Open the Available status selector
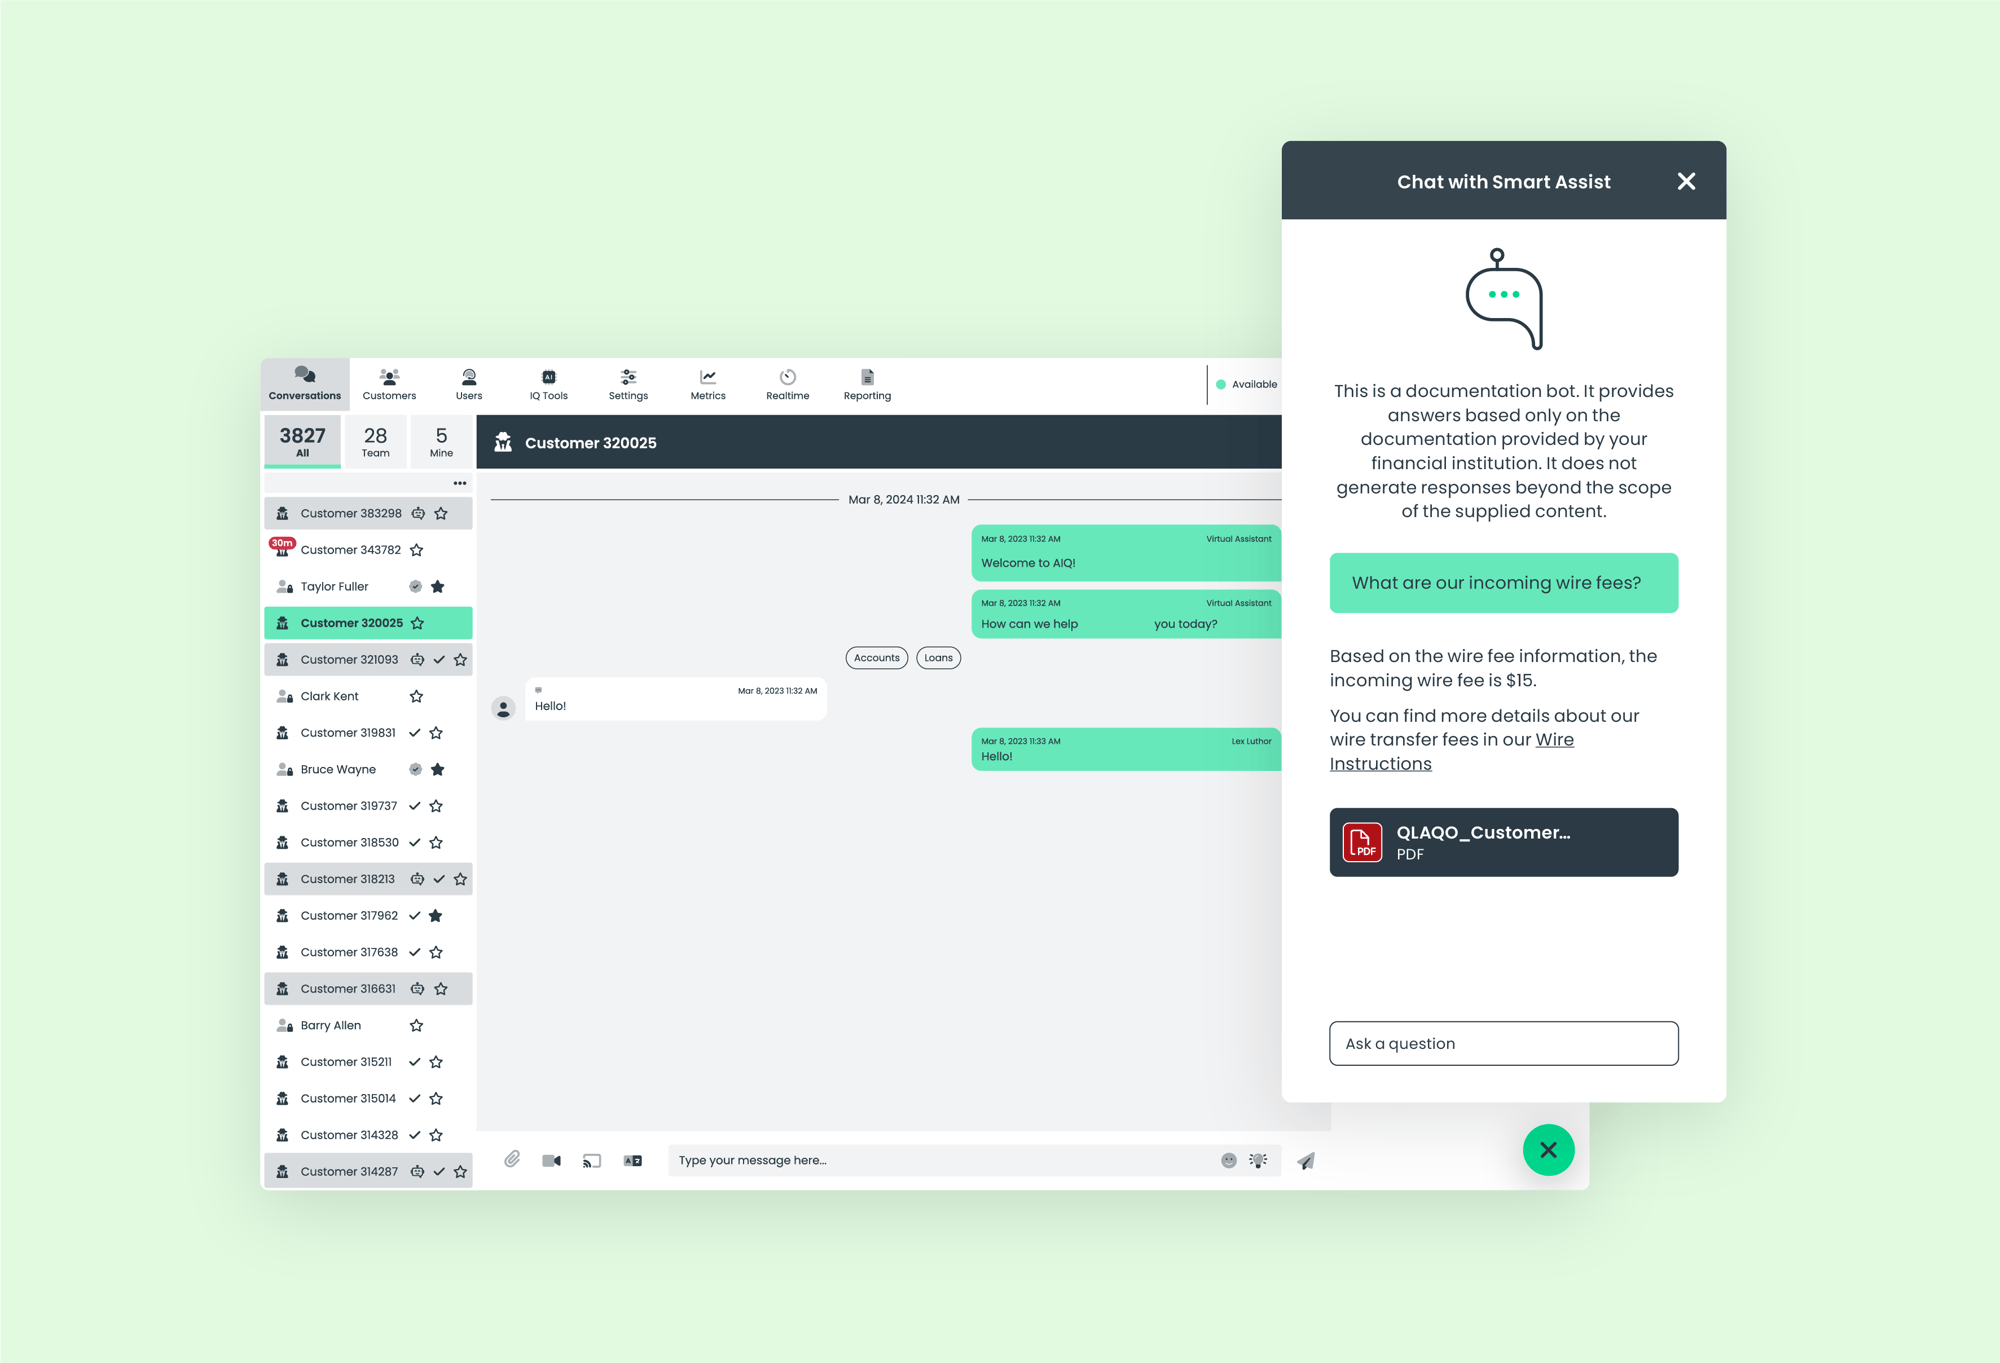 point(1247,384)
